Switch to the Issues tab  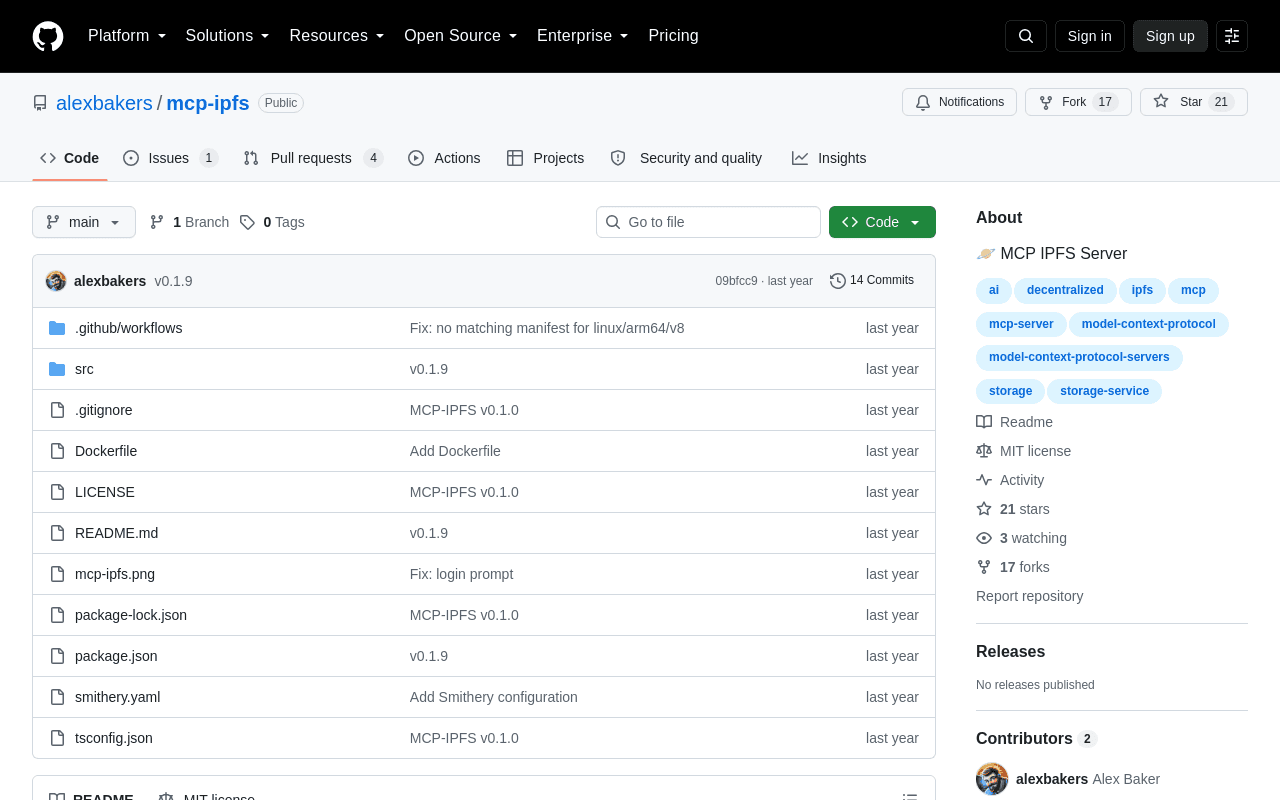[170, 158]
